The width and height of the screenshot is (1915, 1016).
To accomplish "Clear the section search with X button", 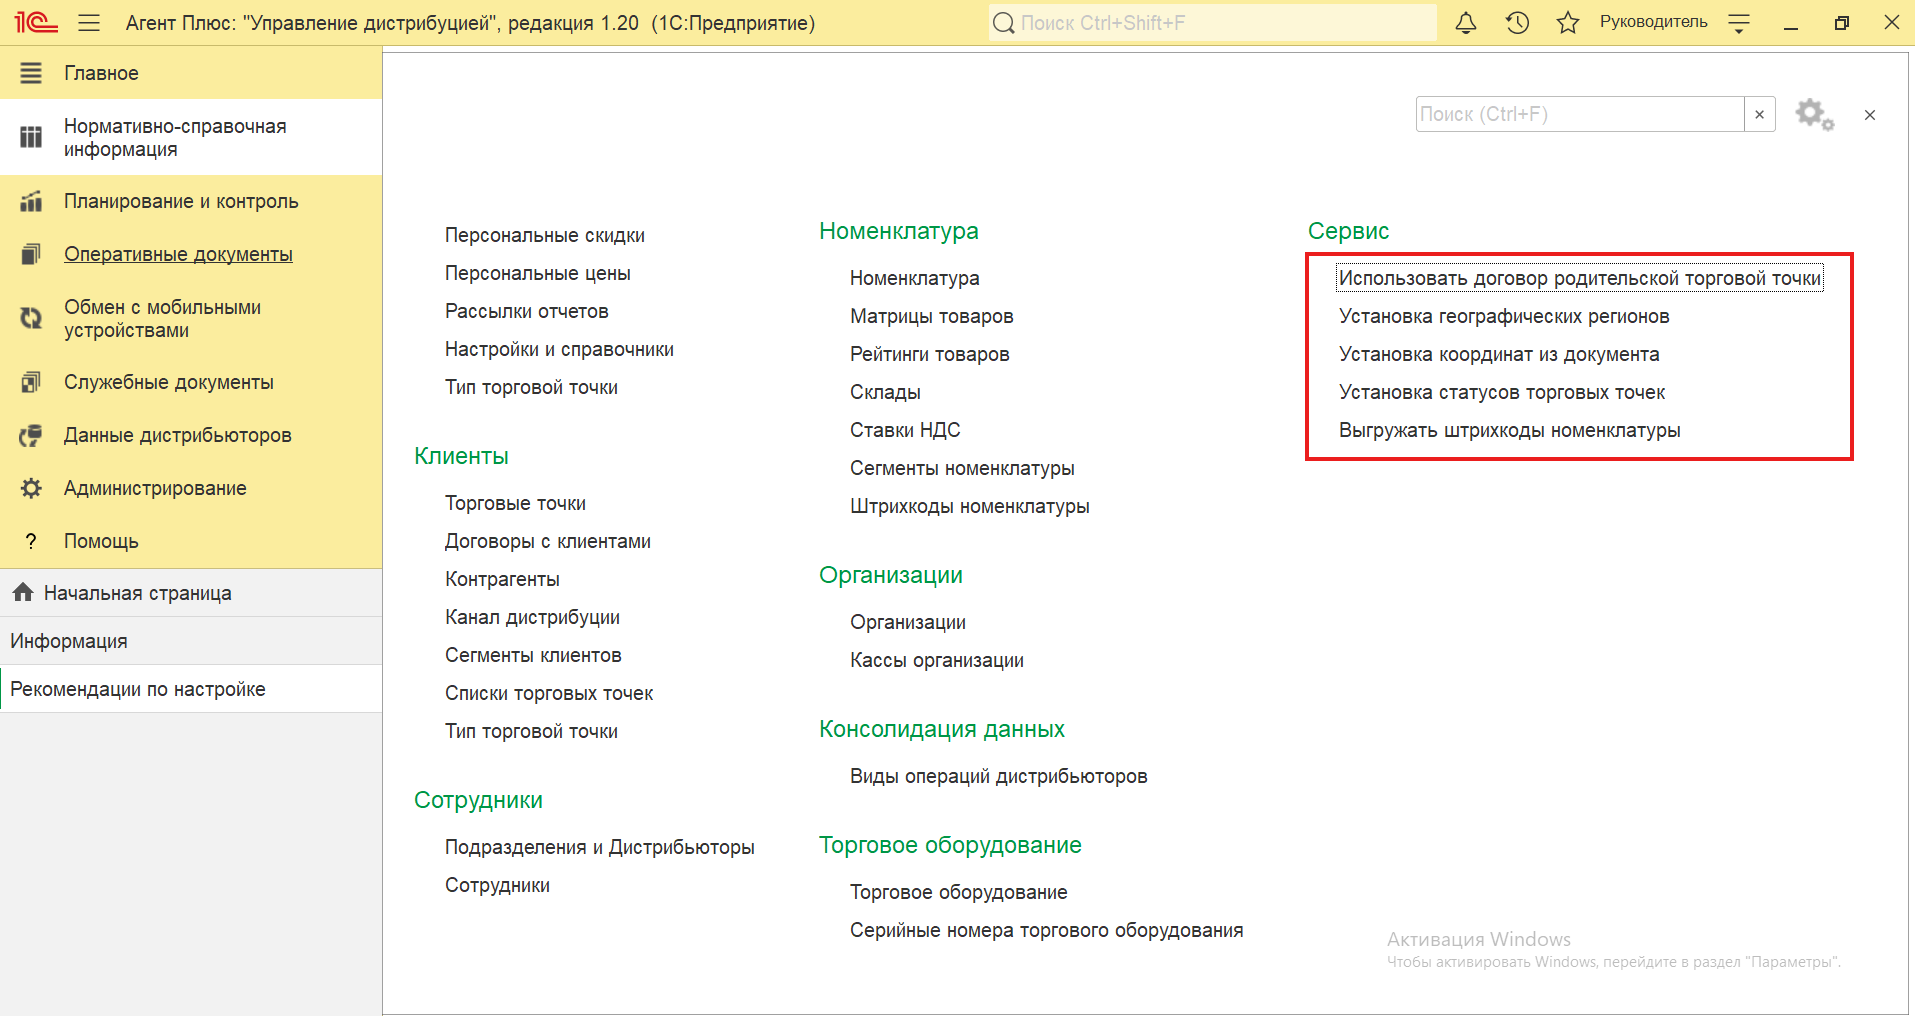I will pyautogui.click(x=1759, y=115).
